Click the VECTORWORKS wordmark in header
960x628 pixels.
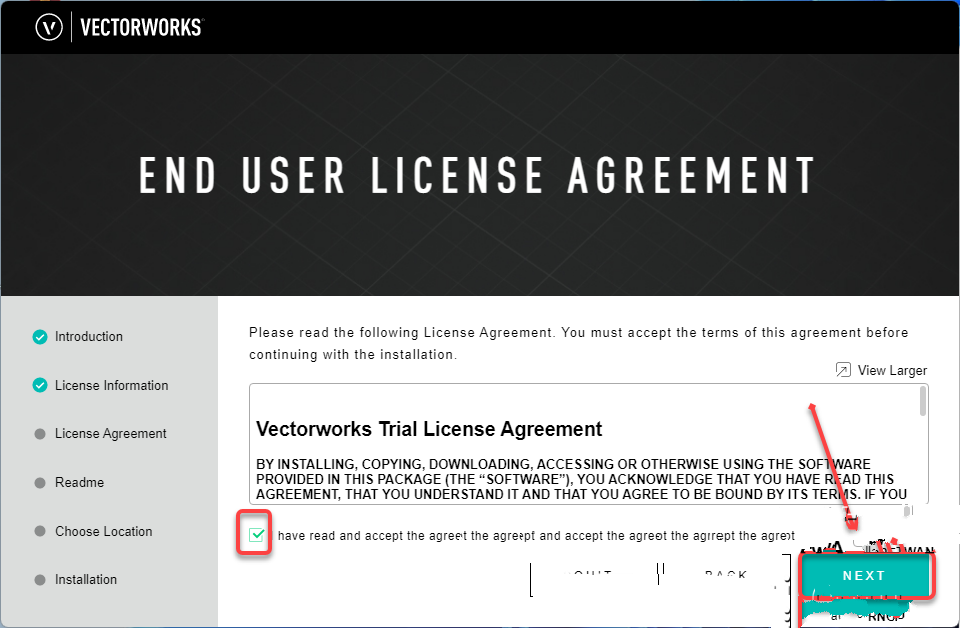pos(141,28)
